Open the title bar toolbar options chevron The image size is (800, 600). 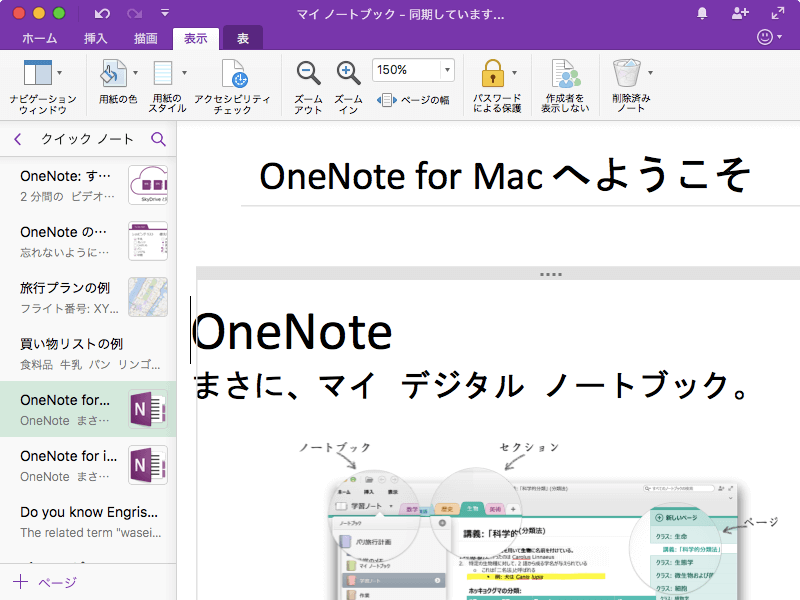click(165, 14)
